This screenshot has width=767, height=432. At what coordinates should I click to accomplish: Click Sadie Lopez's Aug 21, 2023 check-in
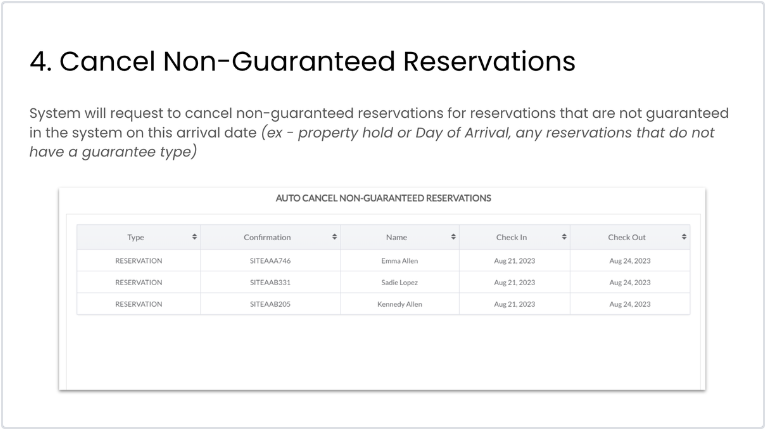(x=514, y=282)
